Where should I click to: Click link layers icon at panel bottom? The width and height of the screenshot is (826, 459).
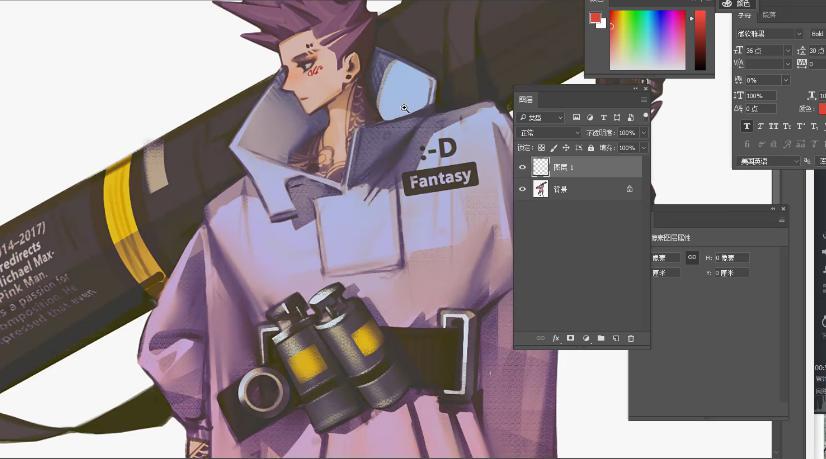point(540,338)
